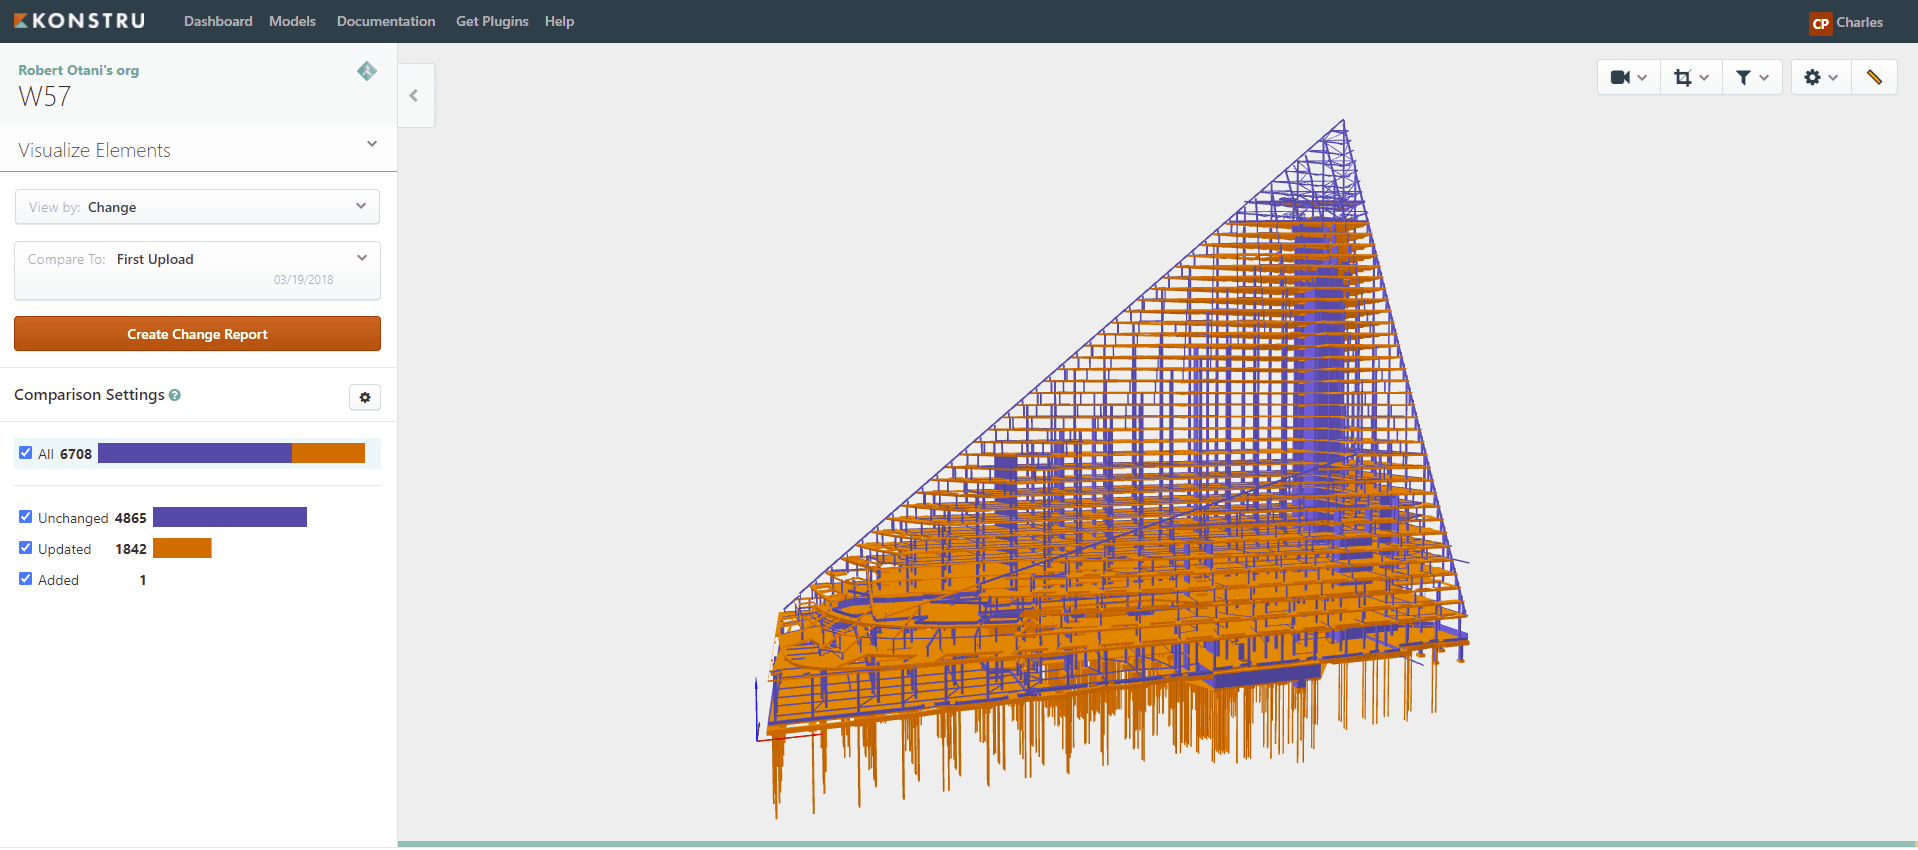Image resolution: width=1918 pixels, height=850 pixels.
Task: Click the Charles user name
Action: pos(1859,22)
